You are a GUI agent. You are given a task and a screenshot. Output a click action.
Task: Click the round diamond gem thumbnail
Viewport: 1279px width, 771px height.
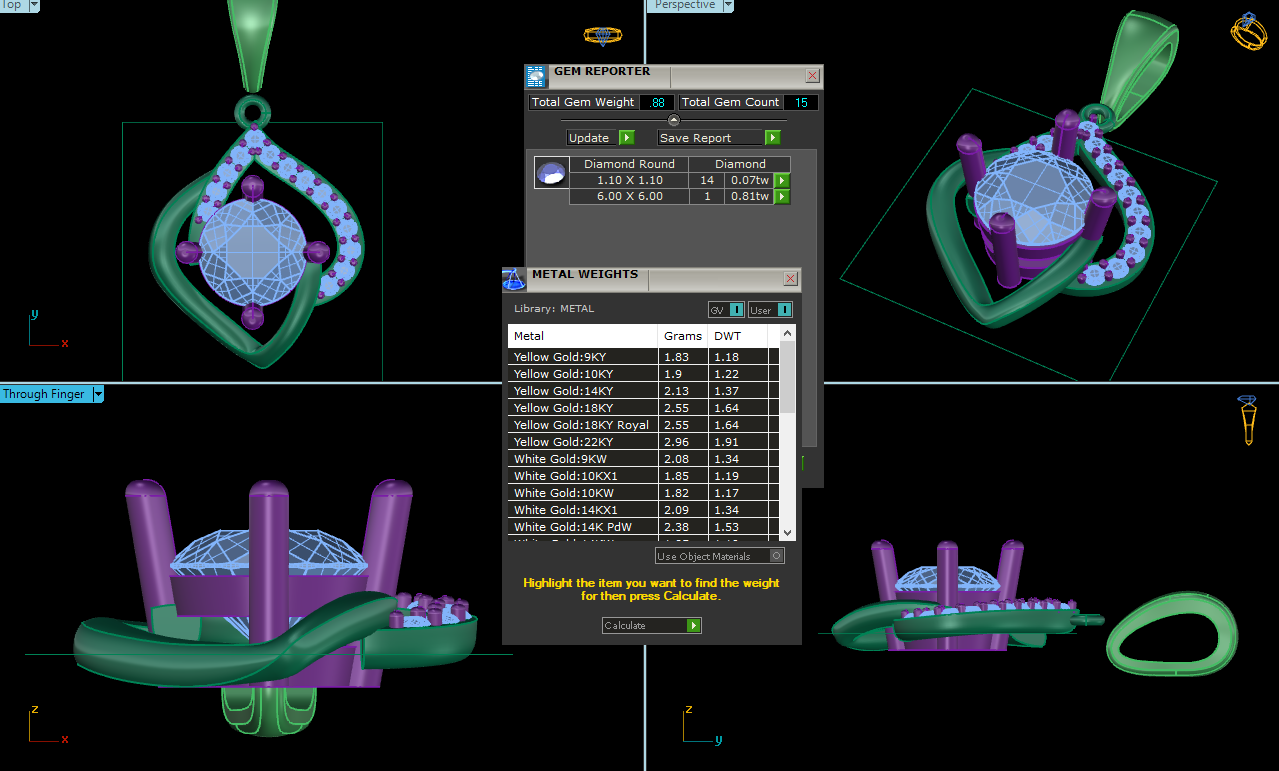[551, 174]
